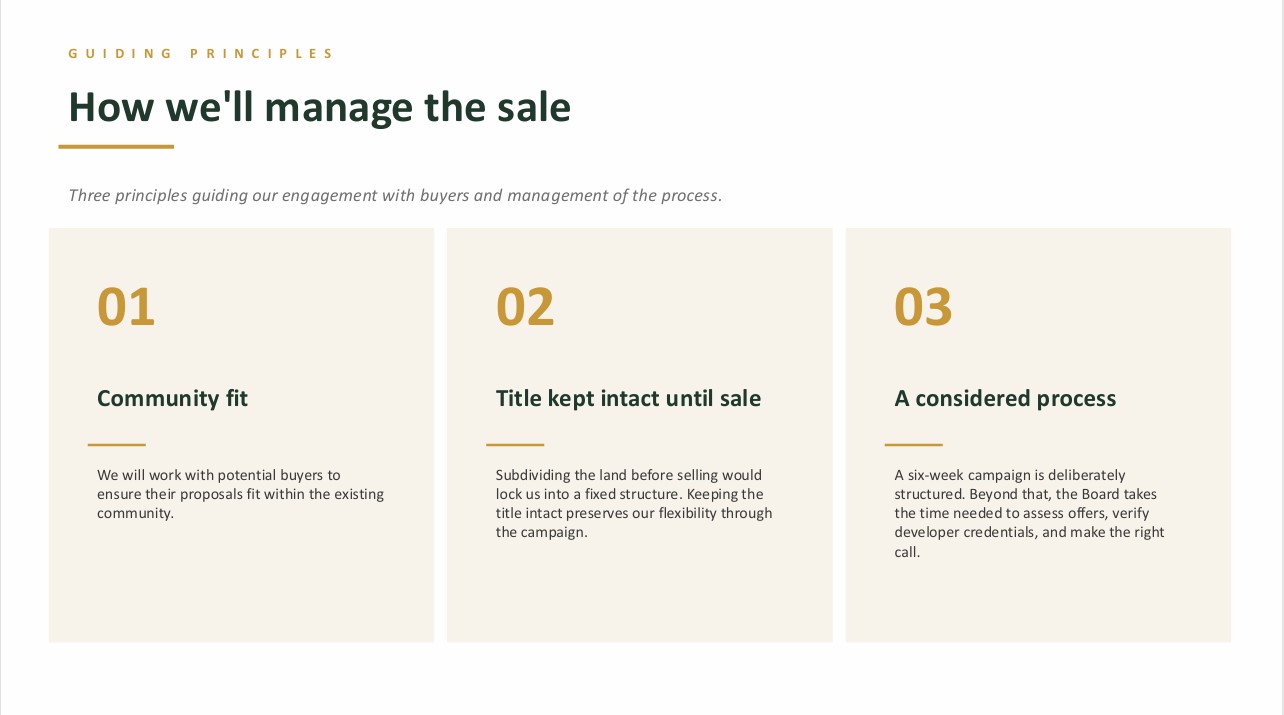
Task: Select the gold divider under 'Title kept intact'
Action: click(x=515, y=445)
